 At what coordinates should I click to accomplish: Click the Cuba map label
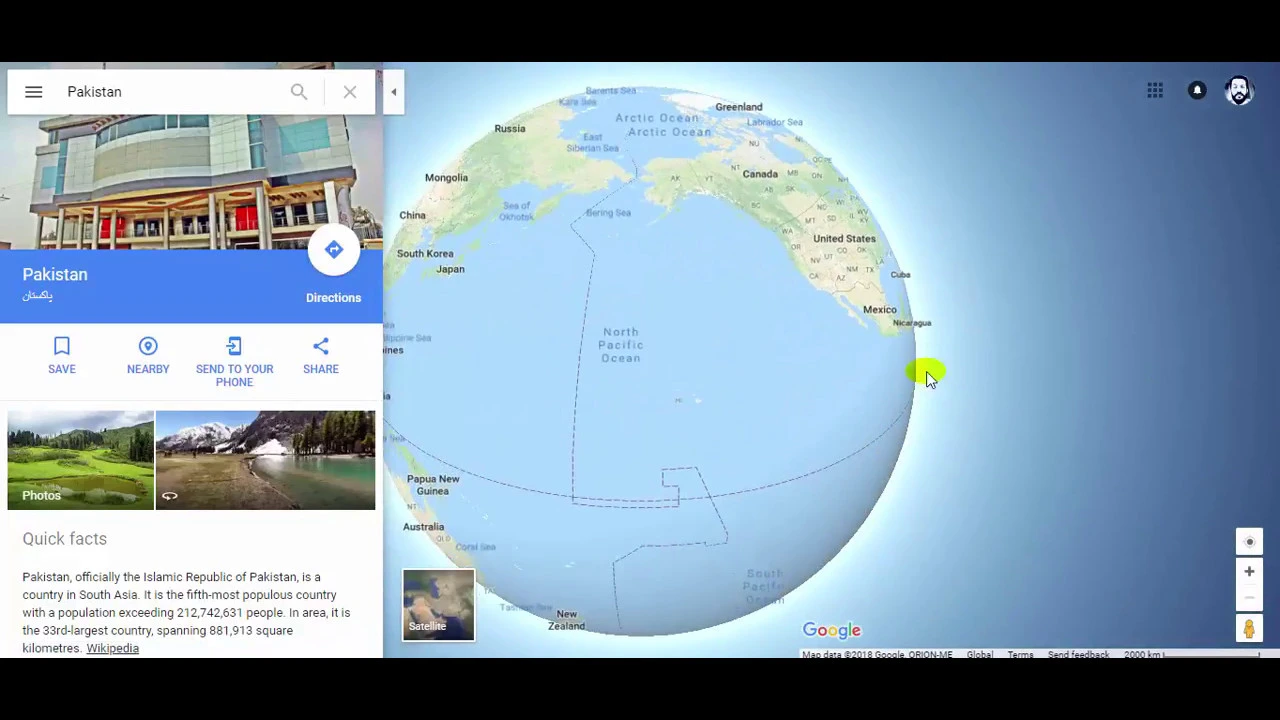(900, 275)
